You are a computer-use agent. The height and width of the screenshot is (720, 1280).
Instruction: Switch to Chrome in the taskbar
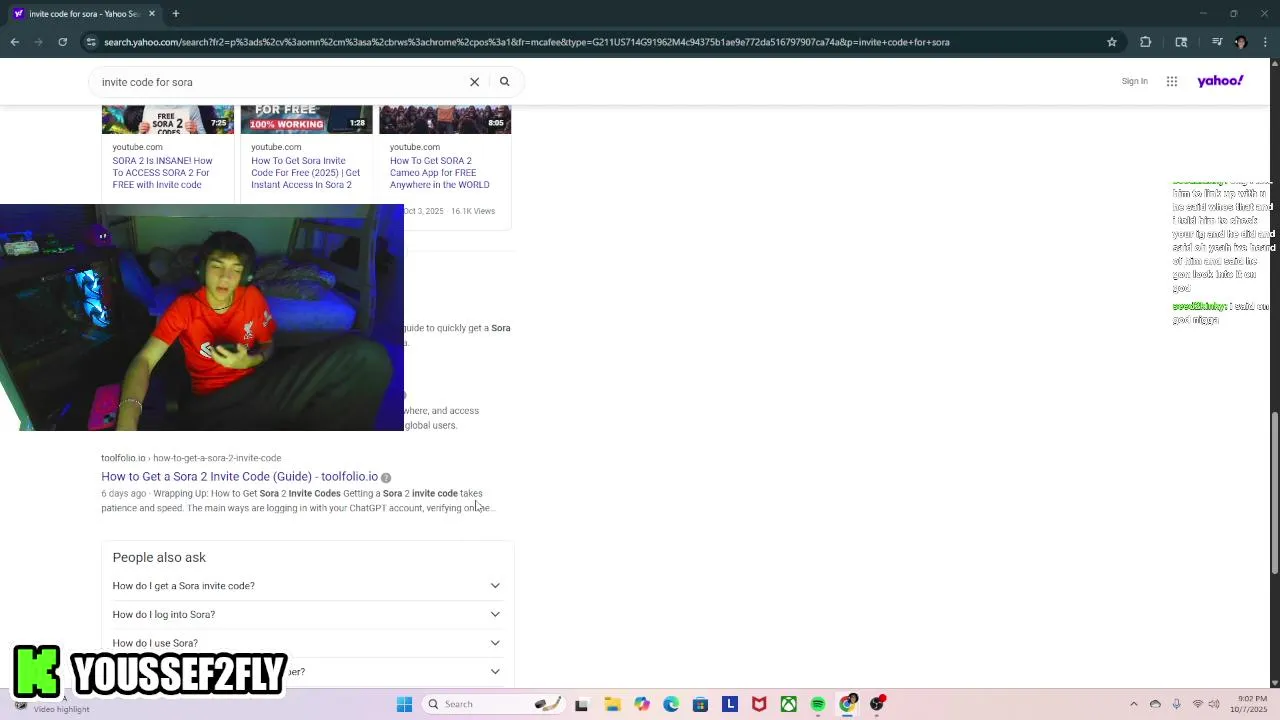click(848, 704)
